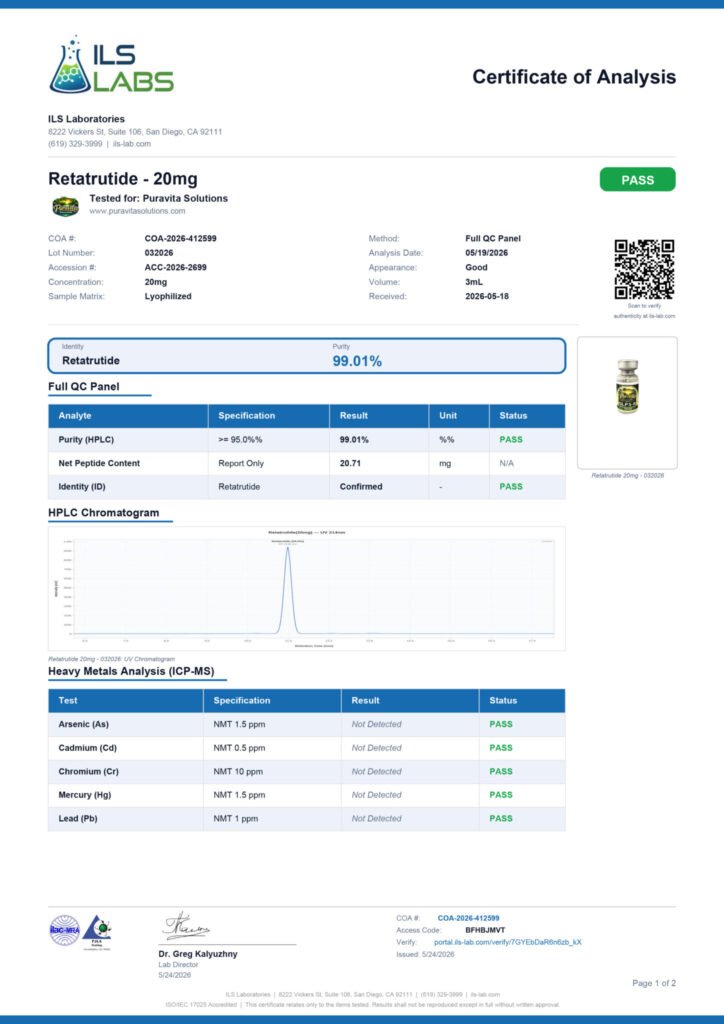Screen dimensions: 724x1024
Task: Click the Chromium (Cr) row label
Action: [89, 771]
